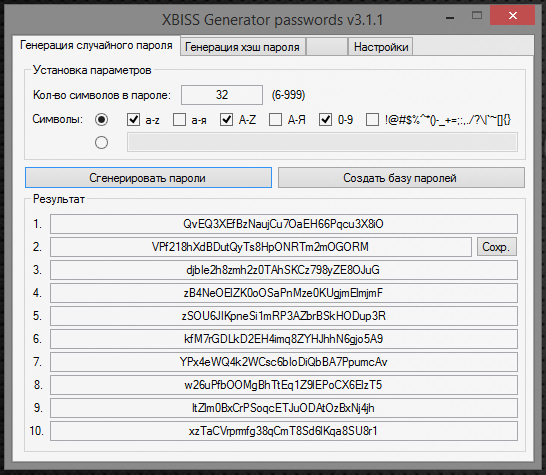The height and width of the screenshot is (475, 546).
Task: Close the XBISS Generator passwords window
Action: 512,15
